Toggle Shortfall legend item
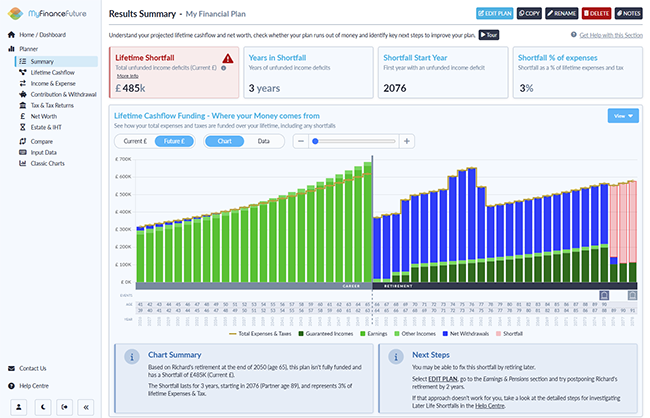650x418 pixels. tap(509, 334)
